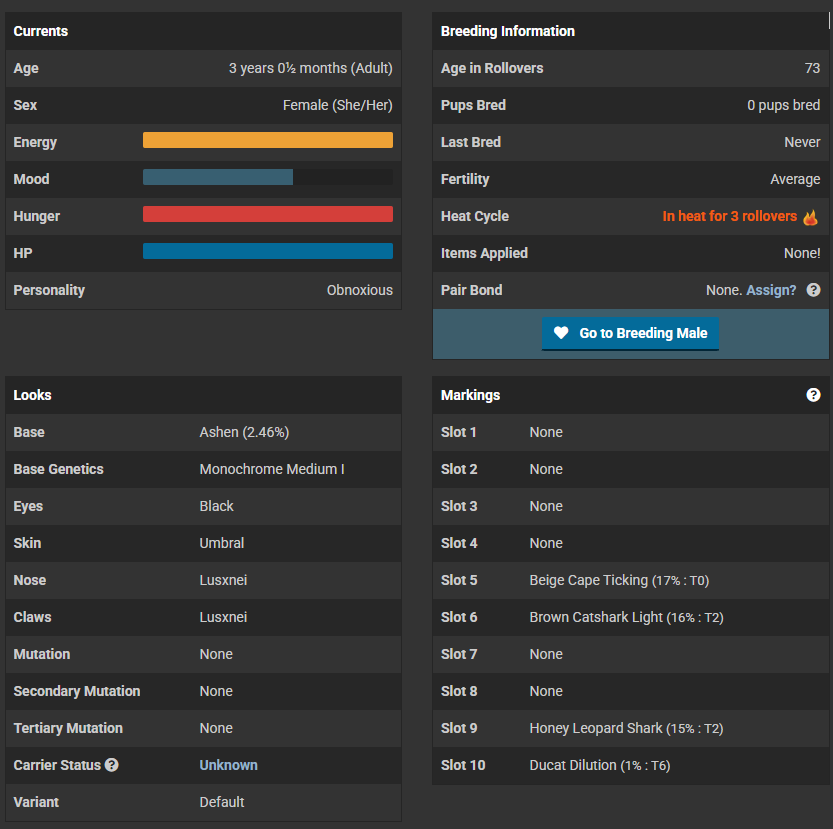
Task: Click the page scrollbar at top right
Action: click(x=829, y=21)
